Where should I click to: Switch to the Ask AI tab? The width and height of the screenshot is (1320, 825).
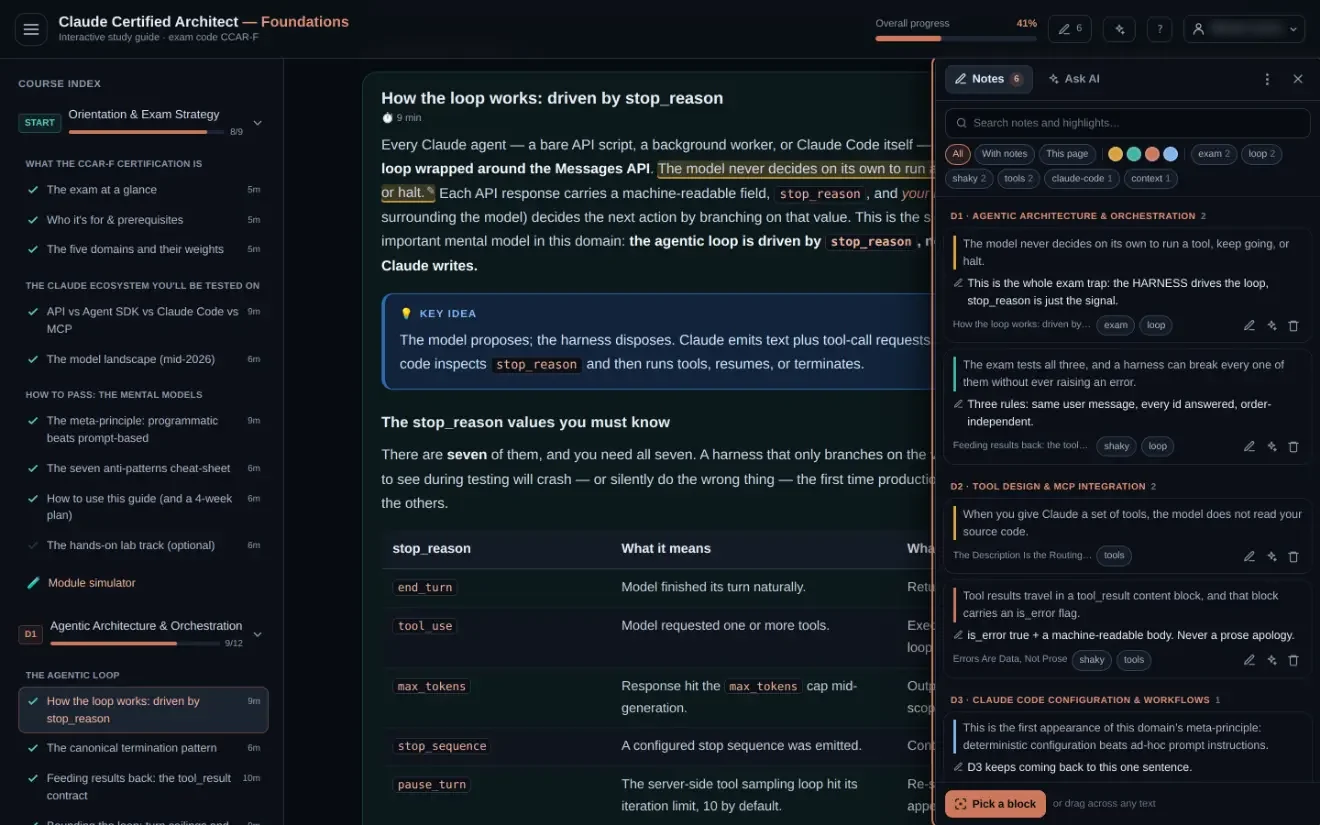(x=1073, y=79)
